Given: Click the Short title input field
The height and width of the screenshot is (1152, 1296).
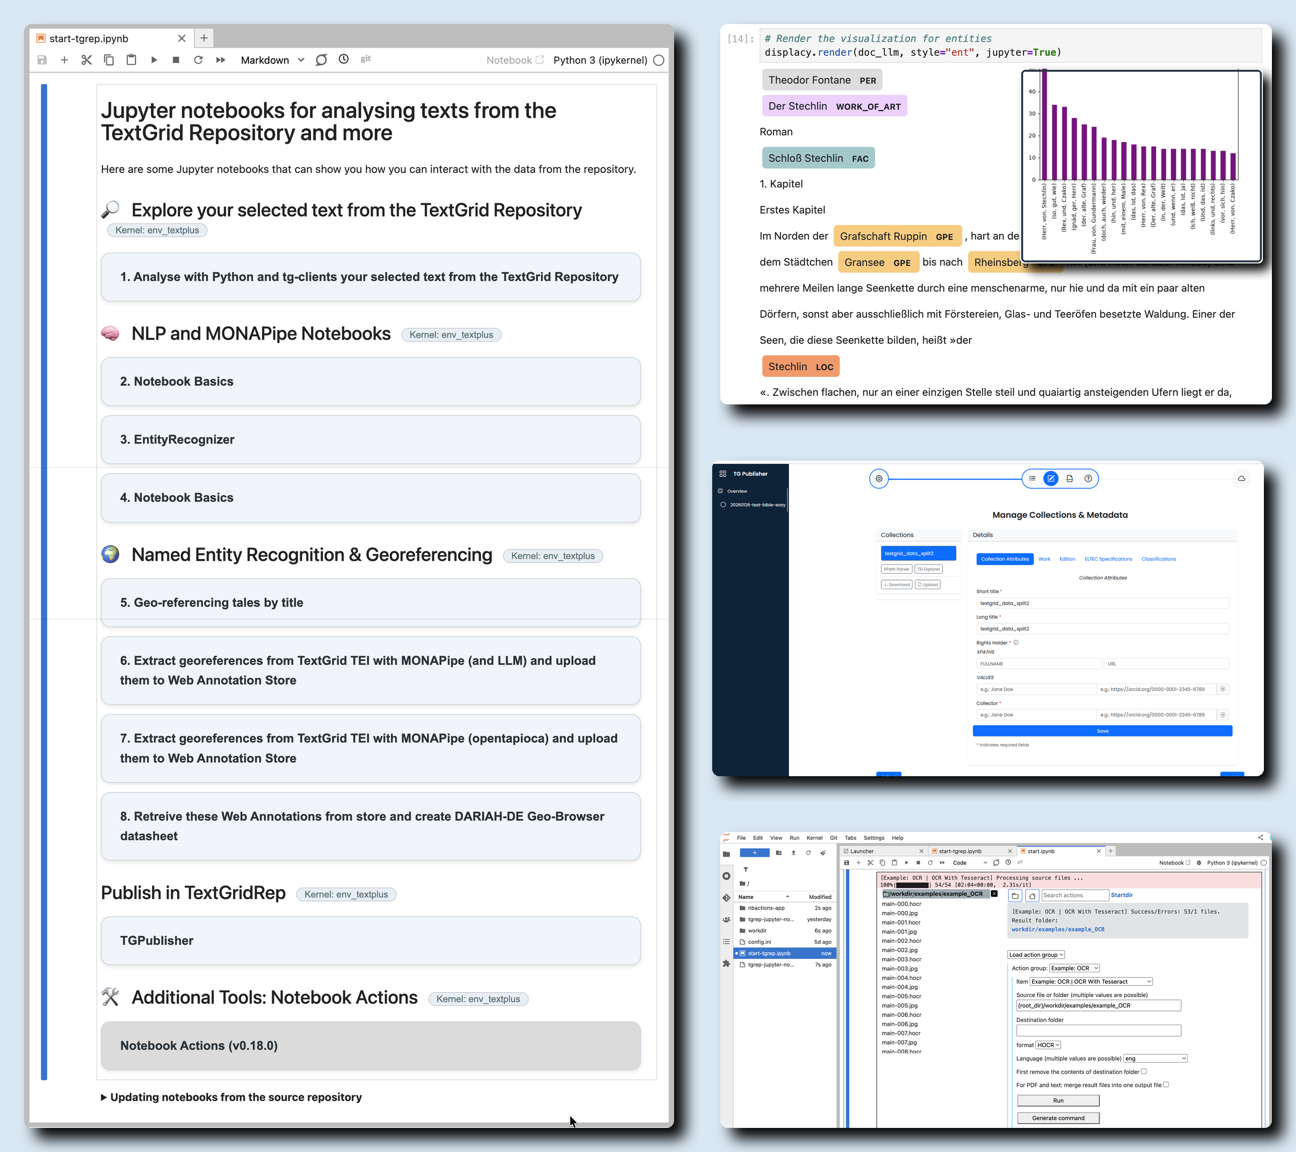Looking at the screenshot, I should [1102, 603].
